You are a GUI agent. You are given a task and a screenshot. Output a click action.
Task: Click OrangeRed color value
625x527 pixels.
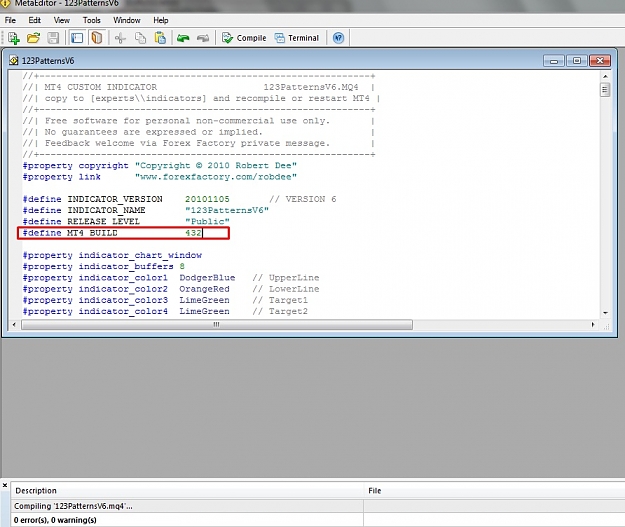(204, 289)
